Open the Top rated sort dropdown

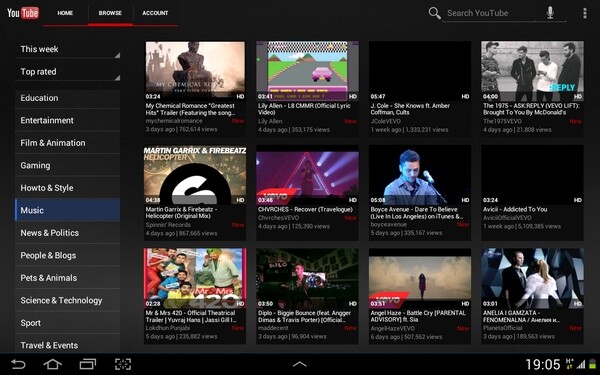(x=68, y=72)
